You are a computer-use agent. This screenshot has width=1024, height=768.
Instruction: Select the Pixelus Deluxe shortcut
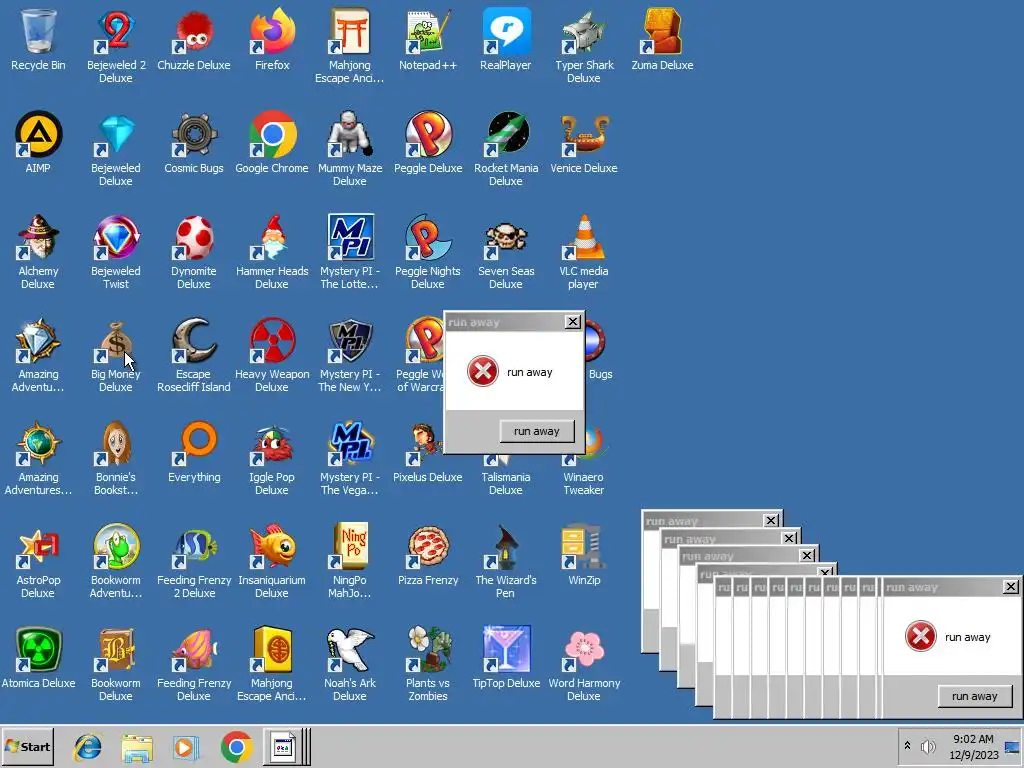(424, 444)
